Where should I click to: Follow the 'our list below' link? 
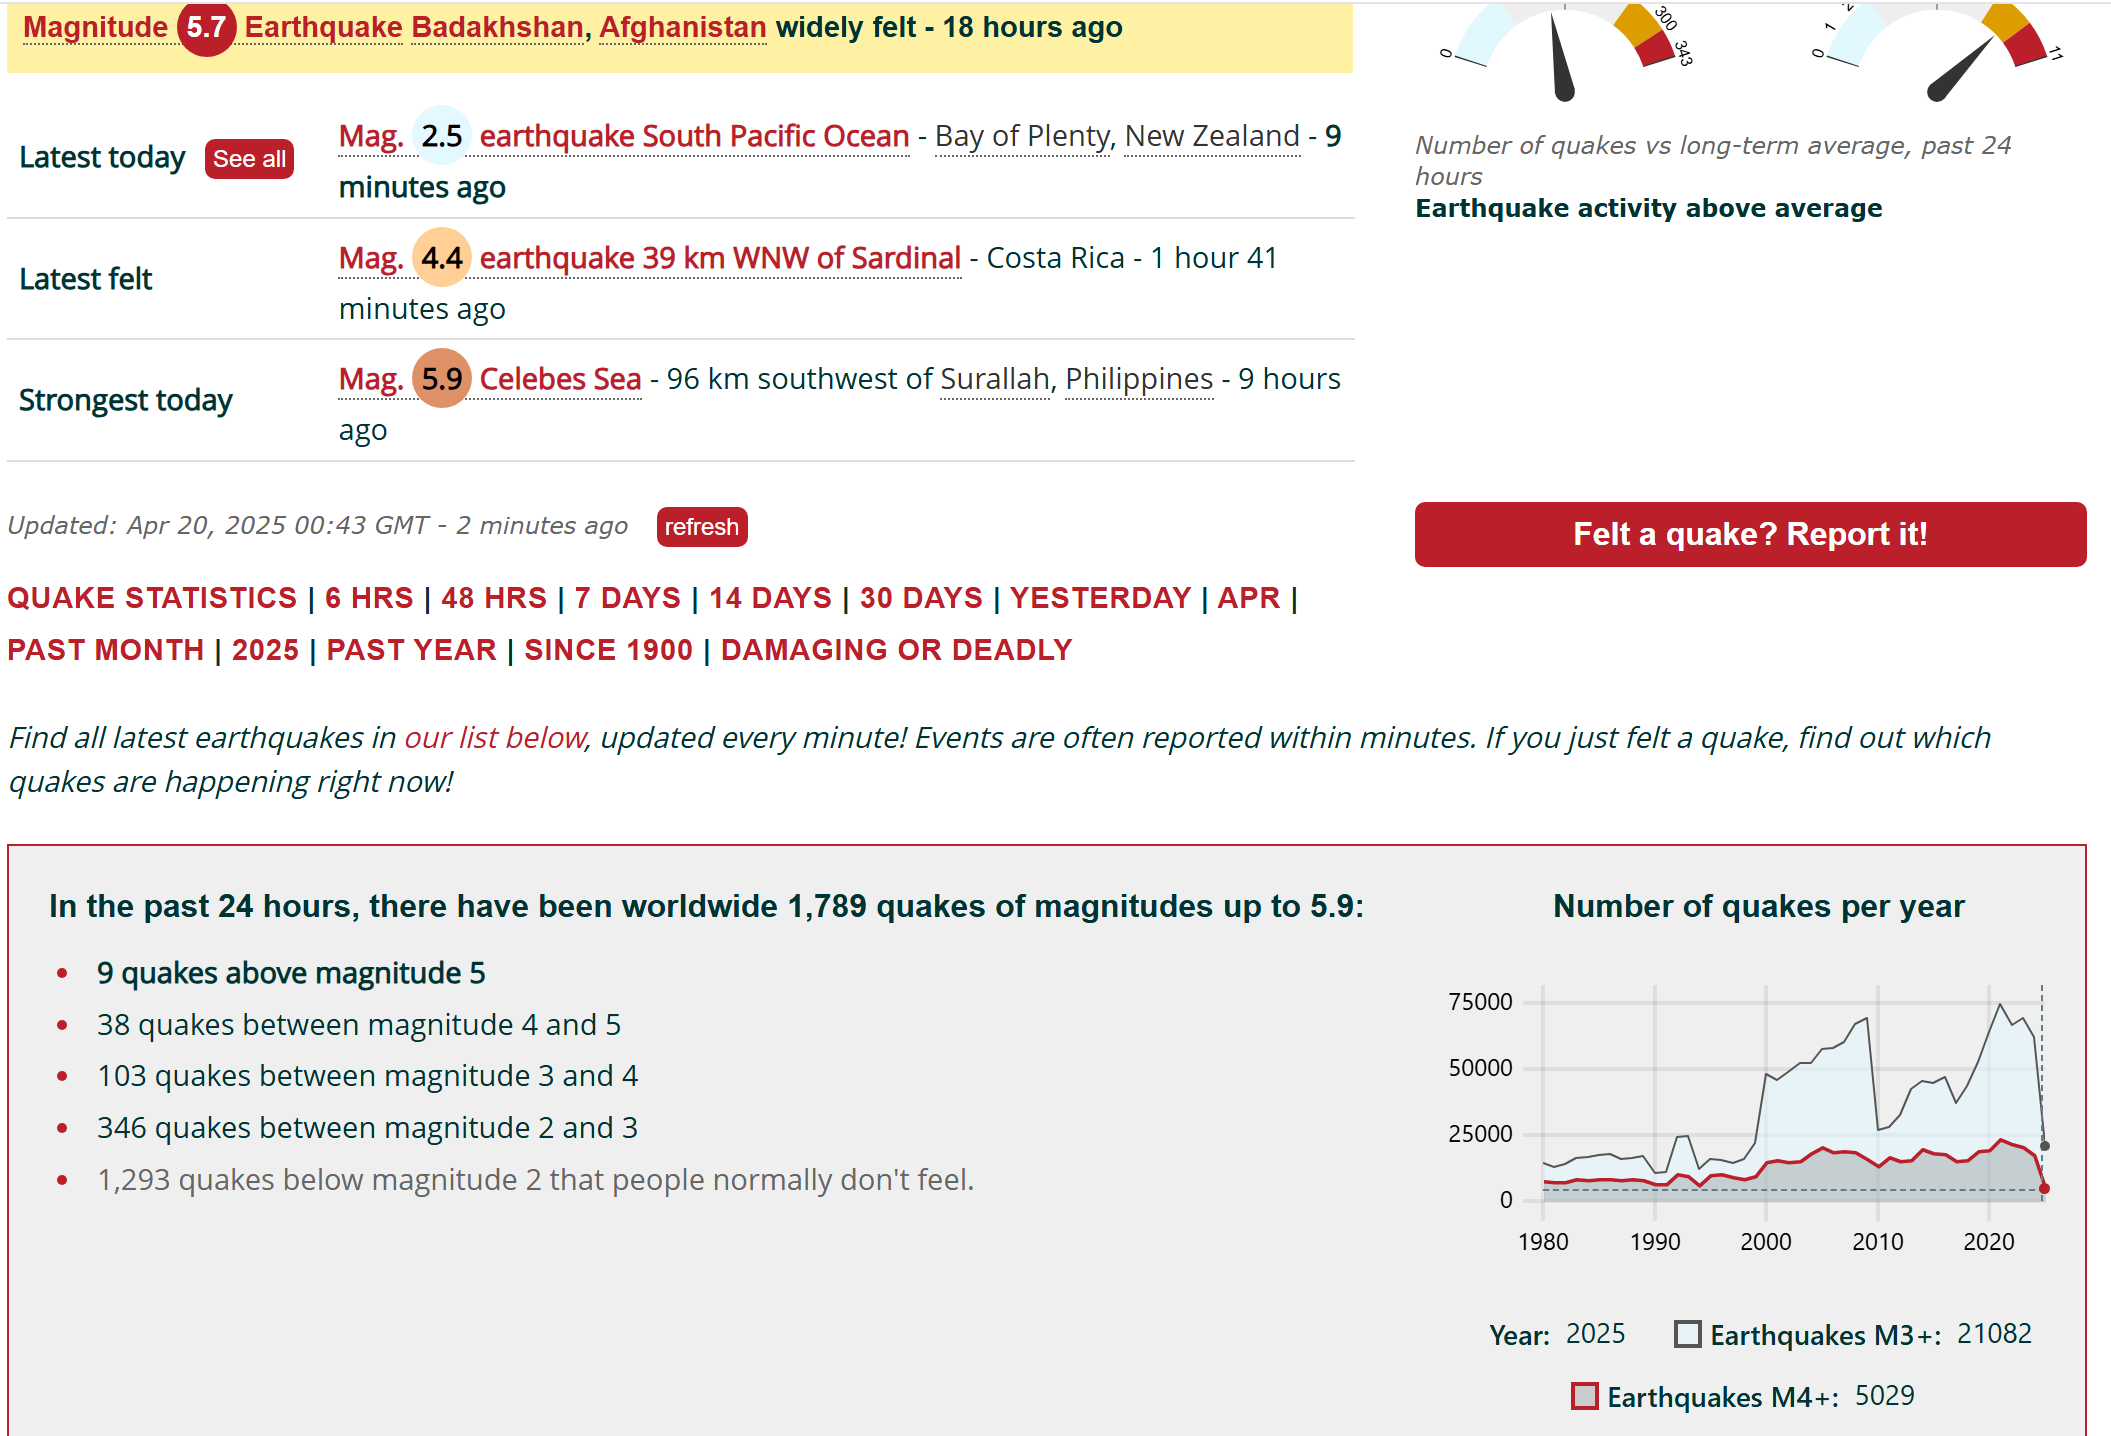click(494, 738)
